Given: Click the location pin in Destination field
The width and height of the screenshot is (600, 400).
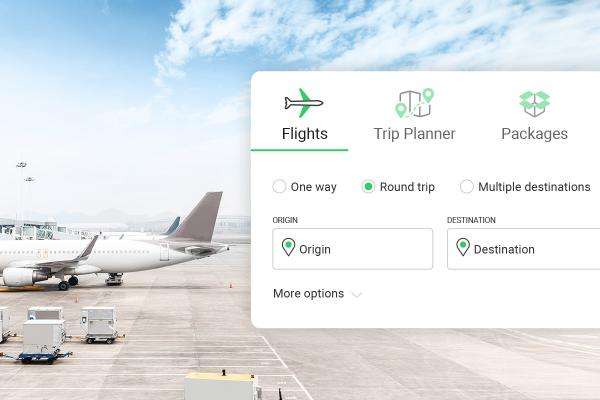Looking at the screenshot, I should point(463,247).
